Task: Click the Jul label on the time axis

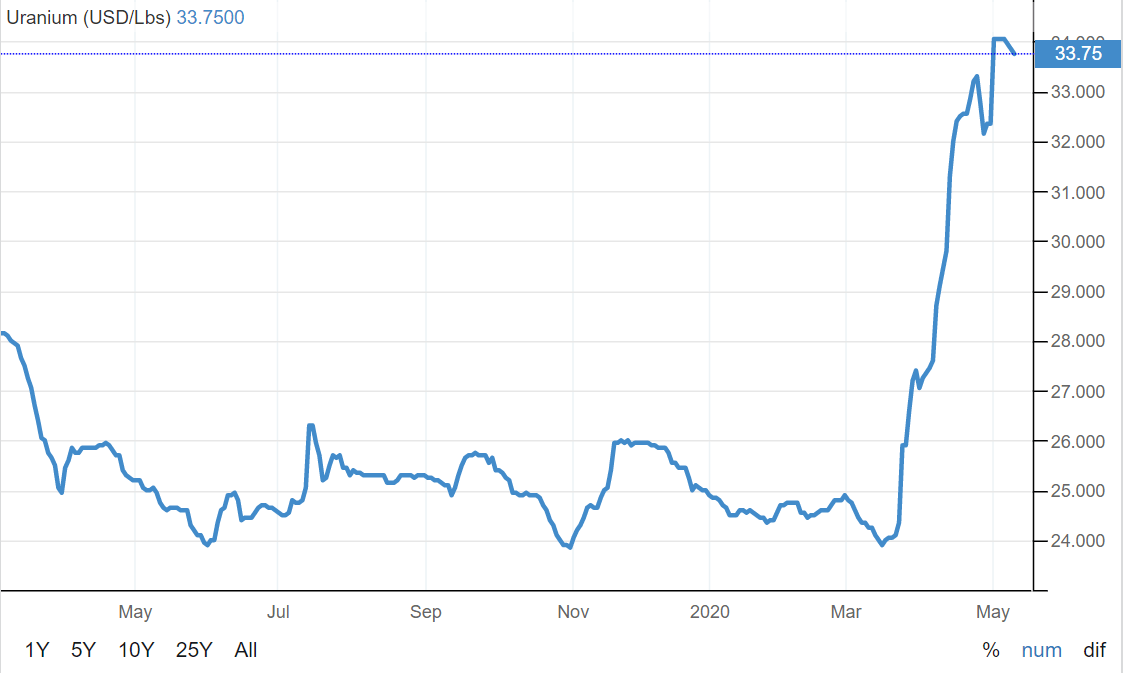Action: [278, 611]
